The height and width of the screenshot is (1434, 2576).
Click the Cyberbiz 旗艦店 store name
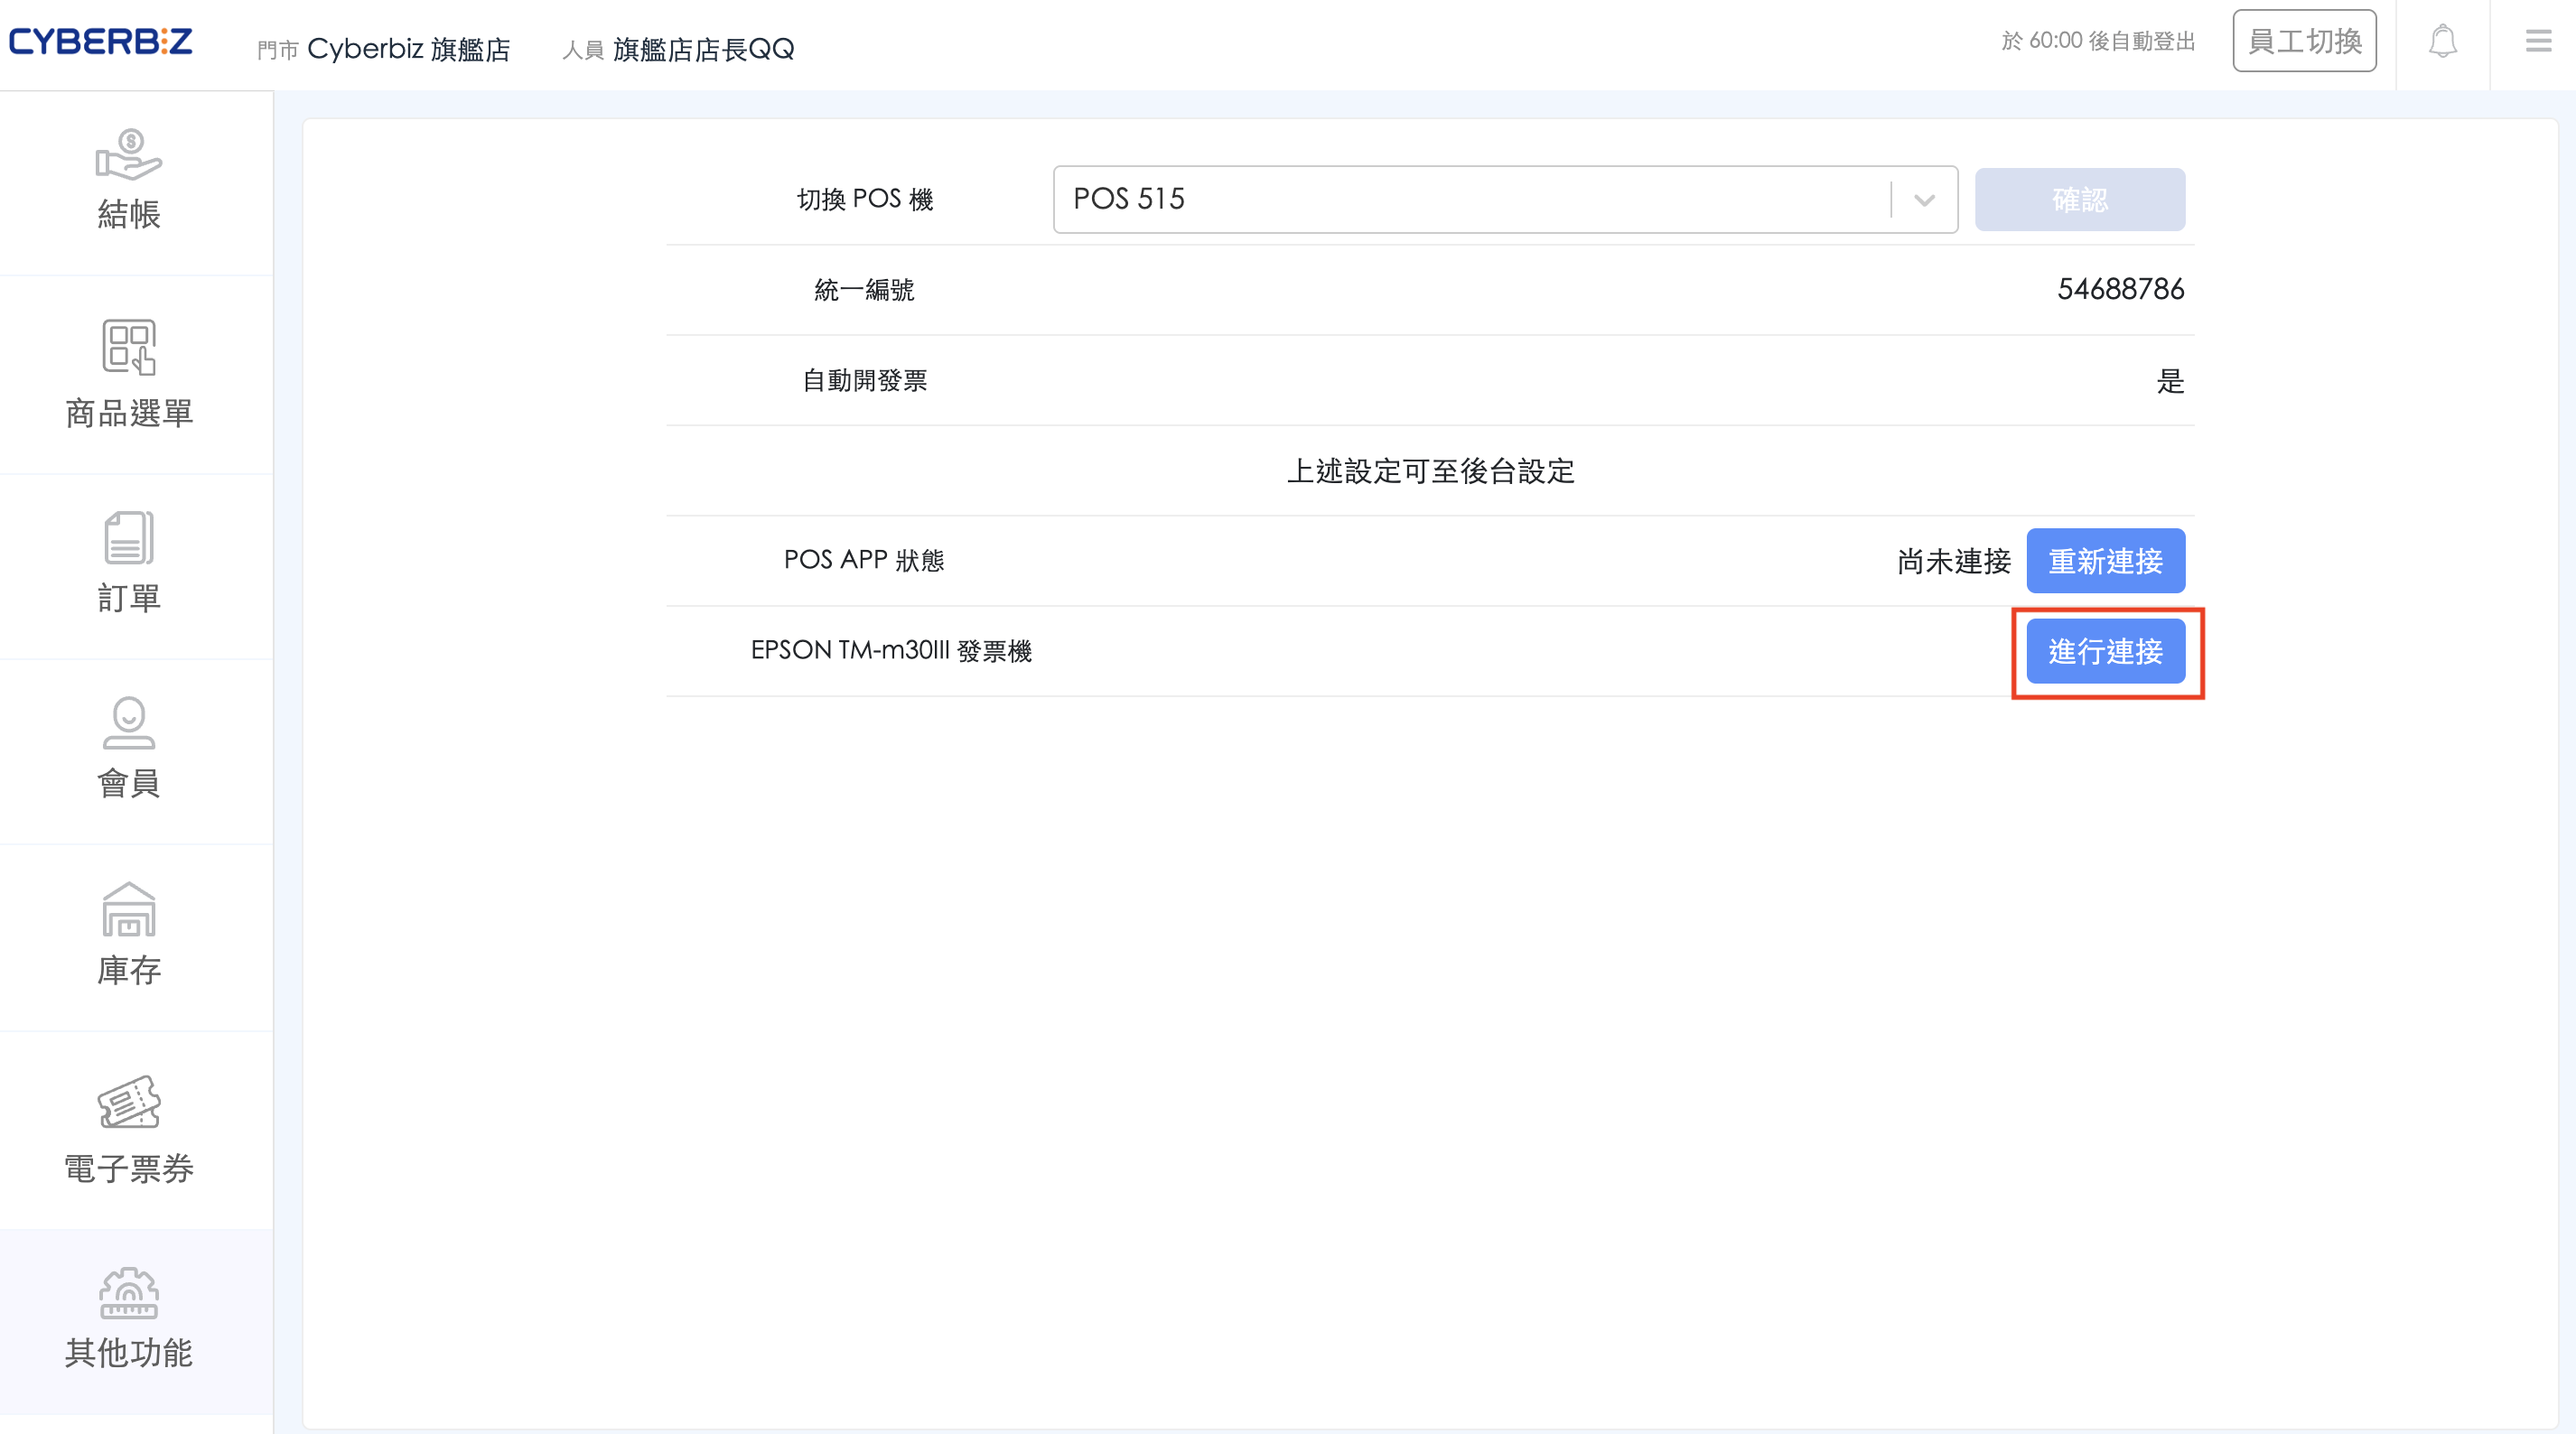pos(408,49)
